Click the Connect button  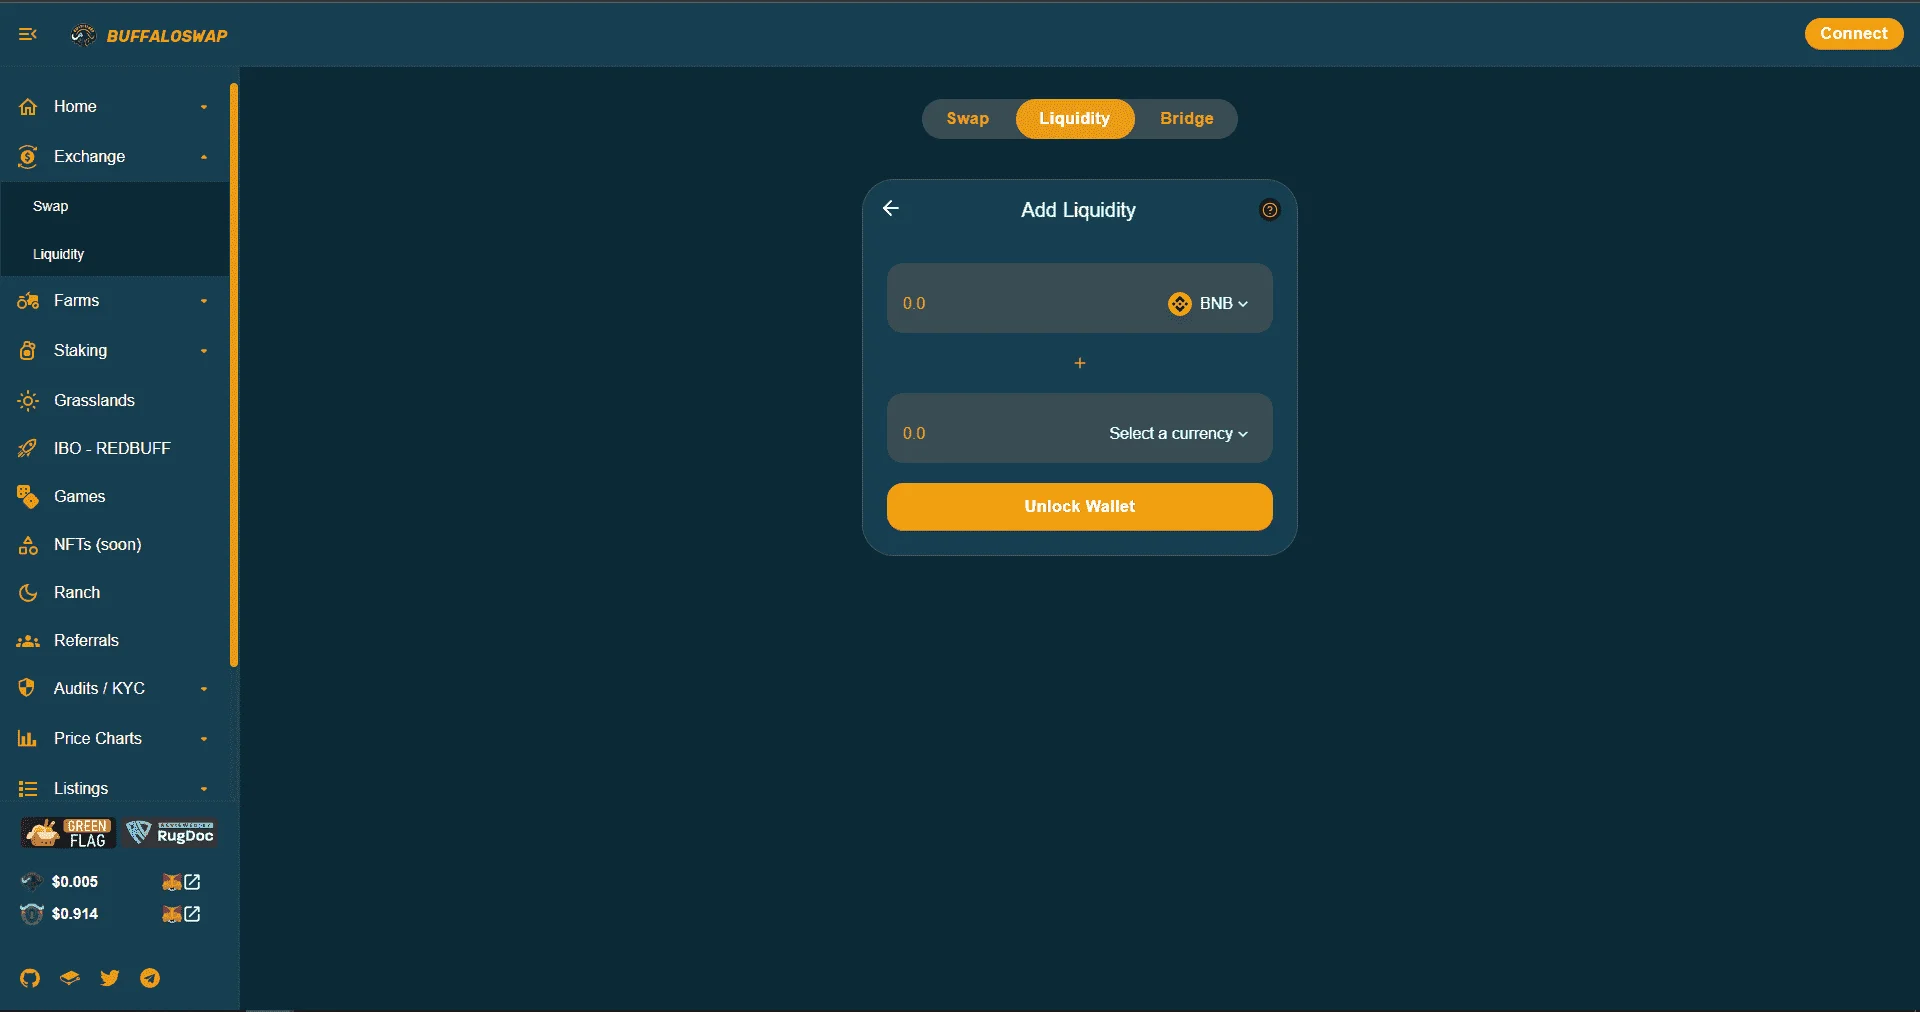tap(1854, 33)
